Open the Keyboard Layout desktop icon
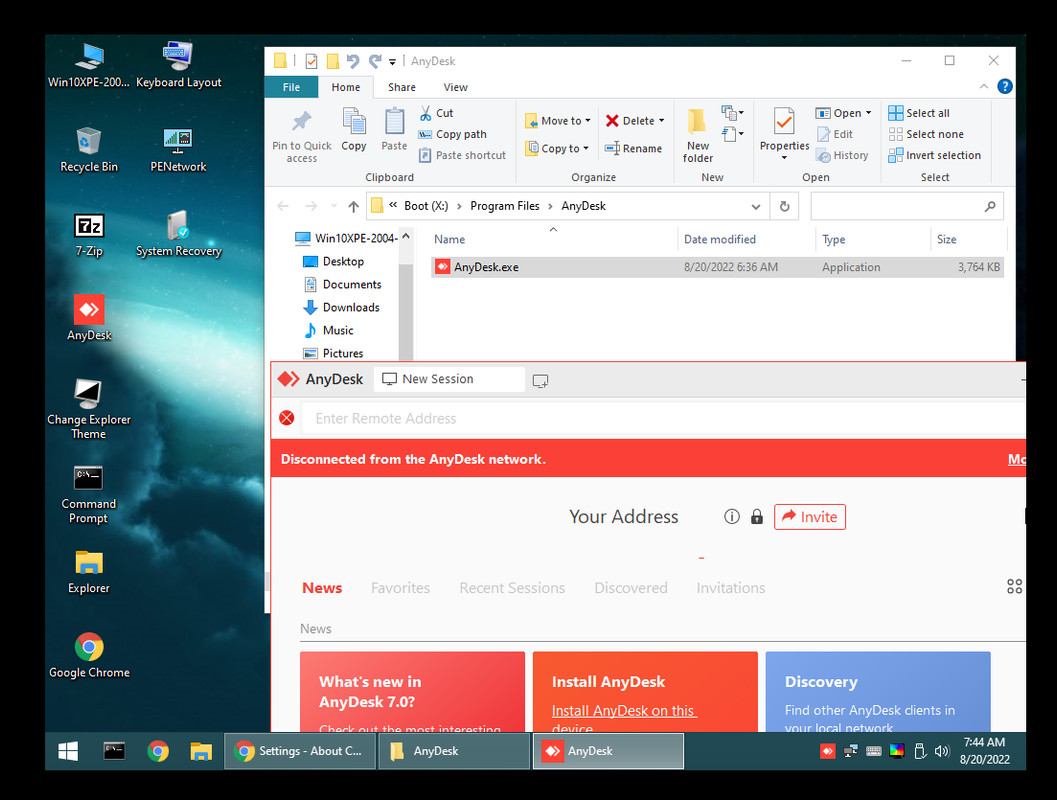The height and width of the screenshot is (800, 1057). (x=179, y=65)
